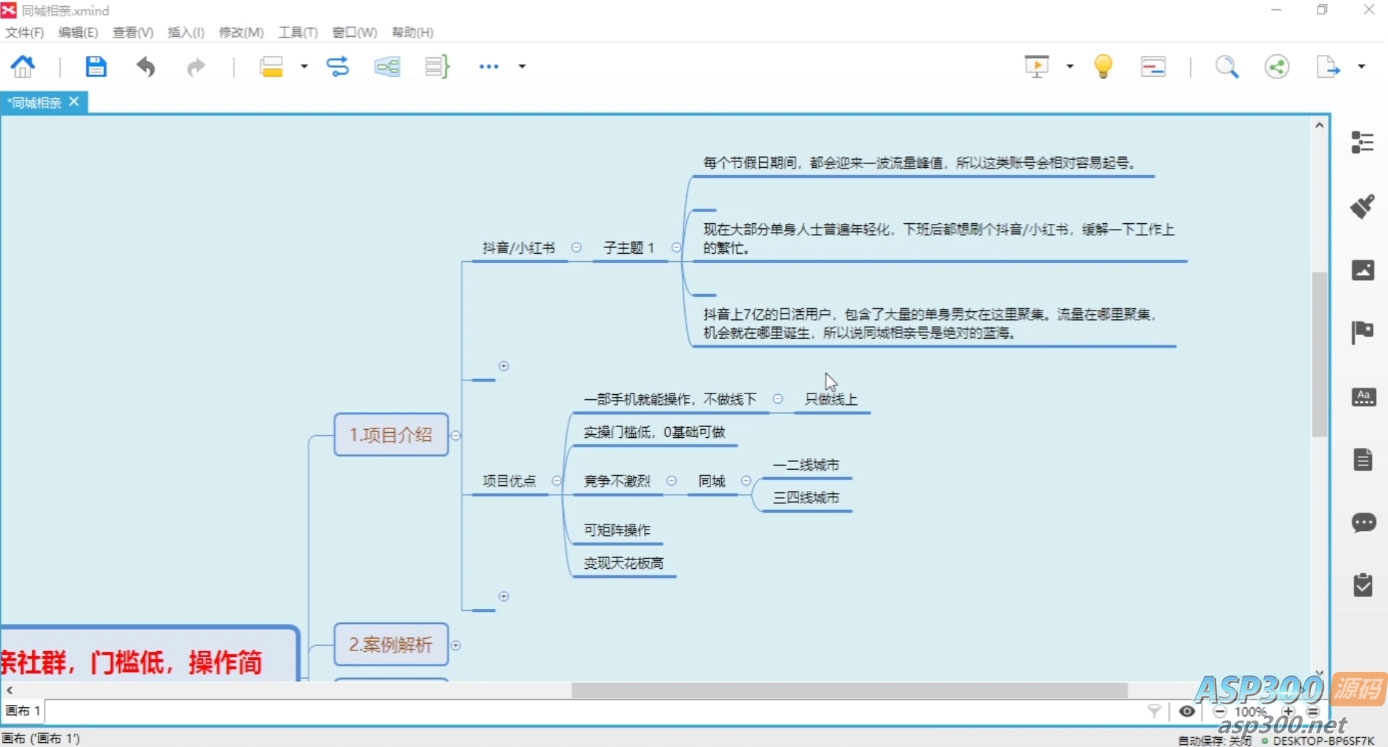Redo the undone action
The width and height of the screenshot is (1388, 747).
(196, 67)
